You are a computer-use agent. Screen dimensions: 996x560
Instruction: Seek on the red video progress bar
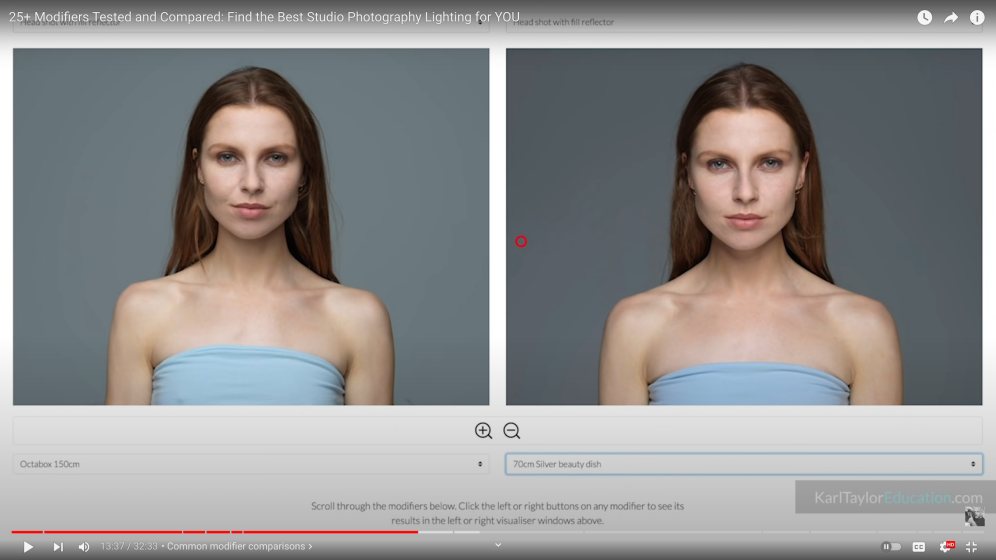click(x=300, y=532)
